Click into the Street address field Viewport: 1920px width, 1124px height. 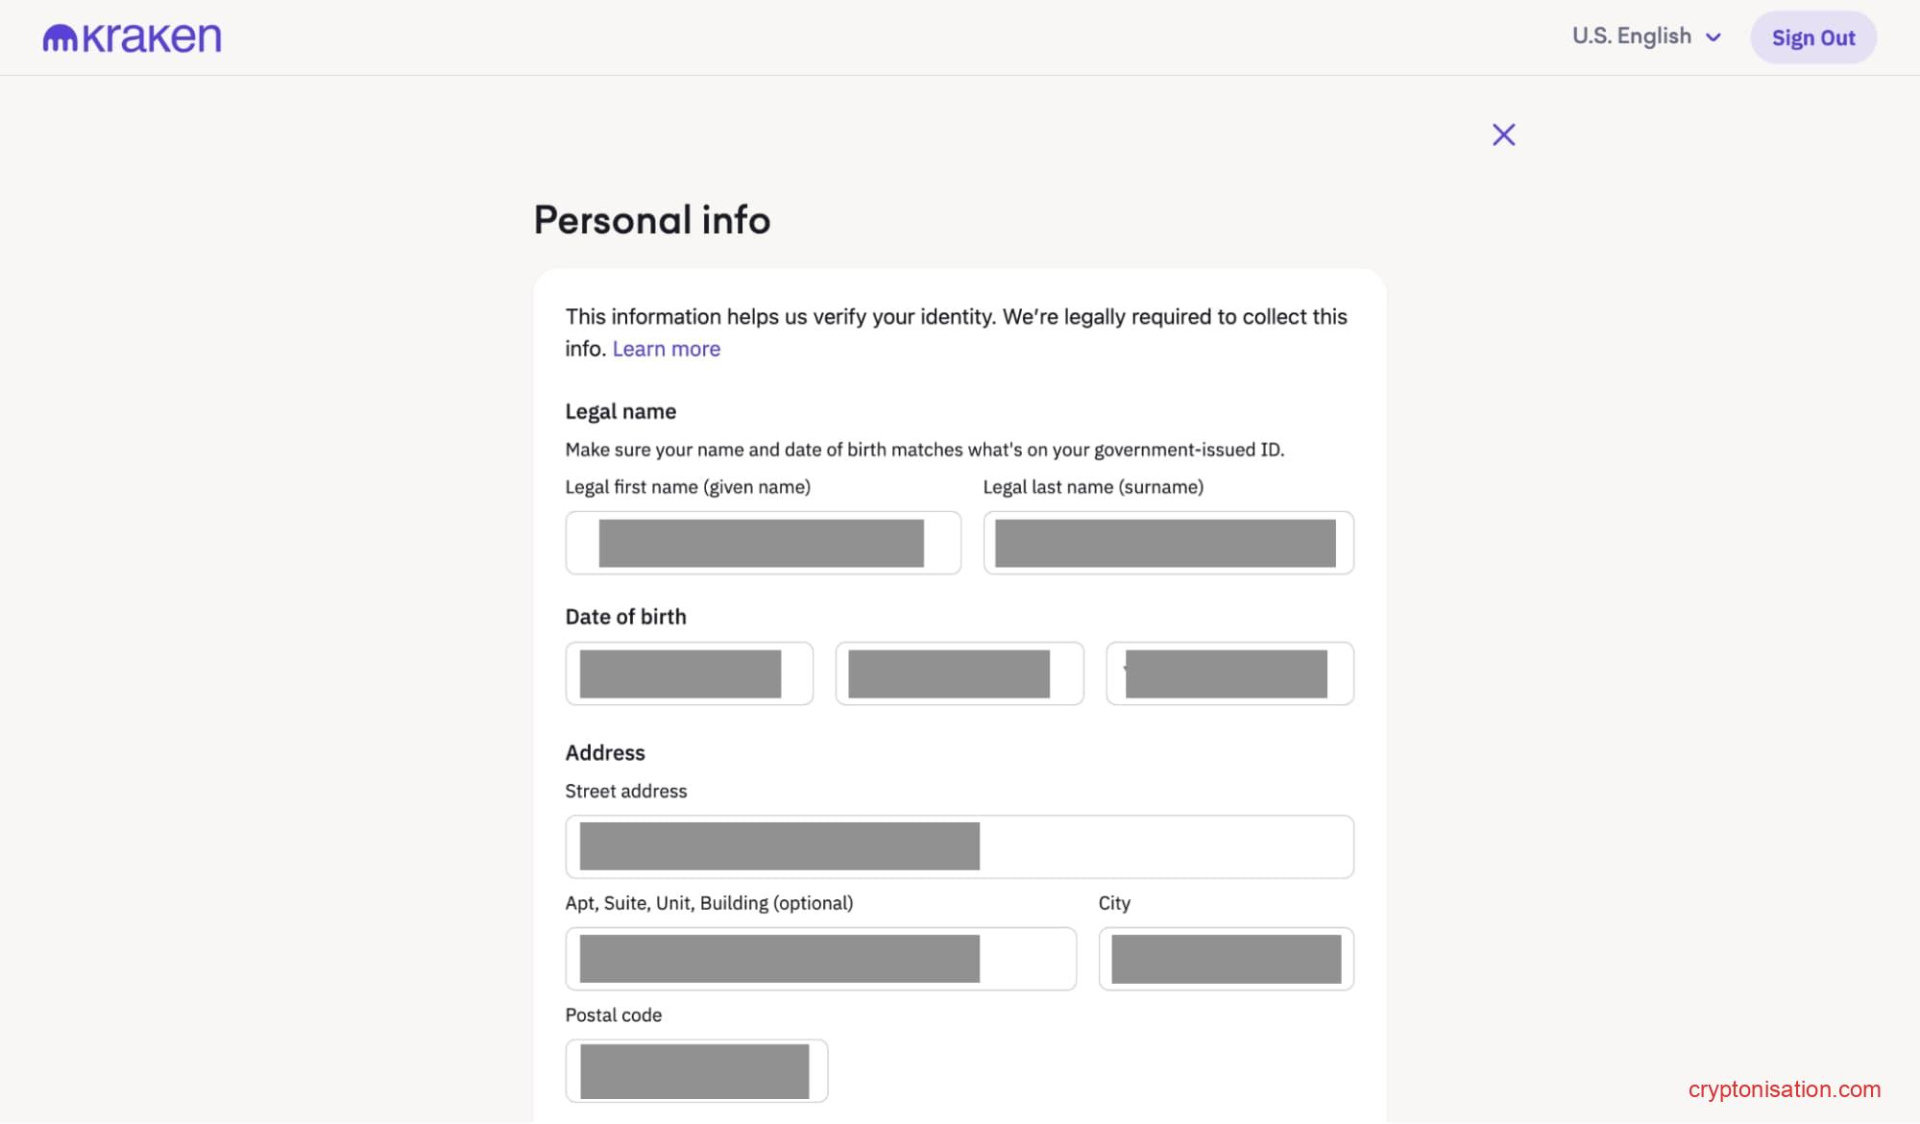tap(959, 847)
